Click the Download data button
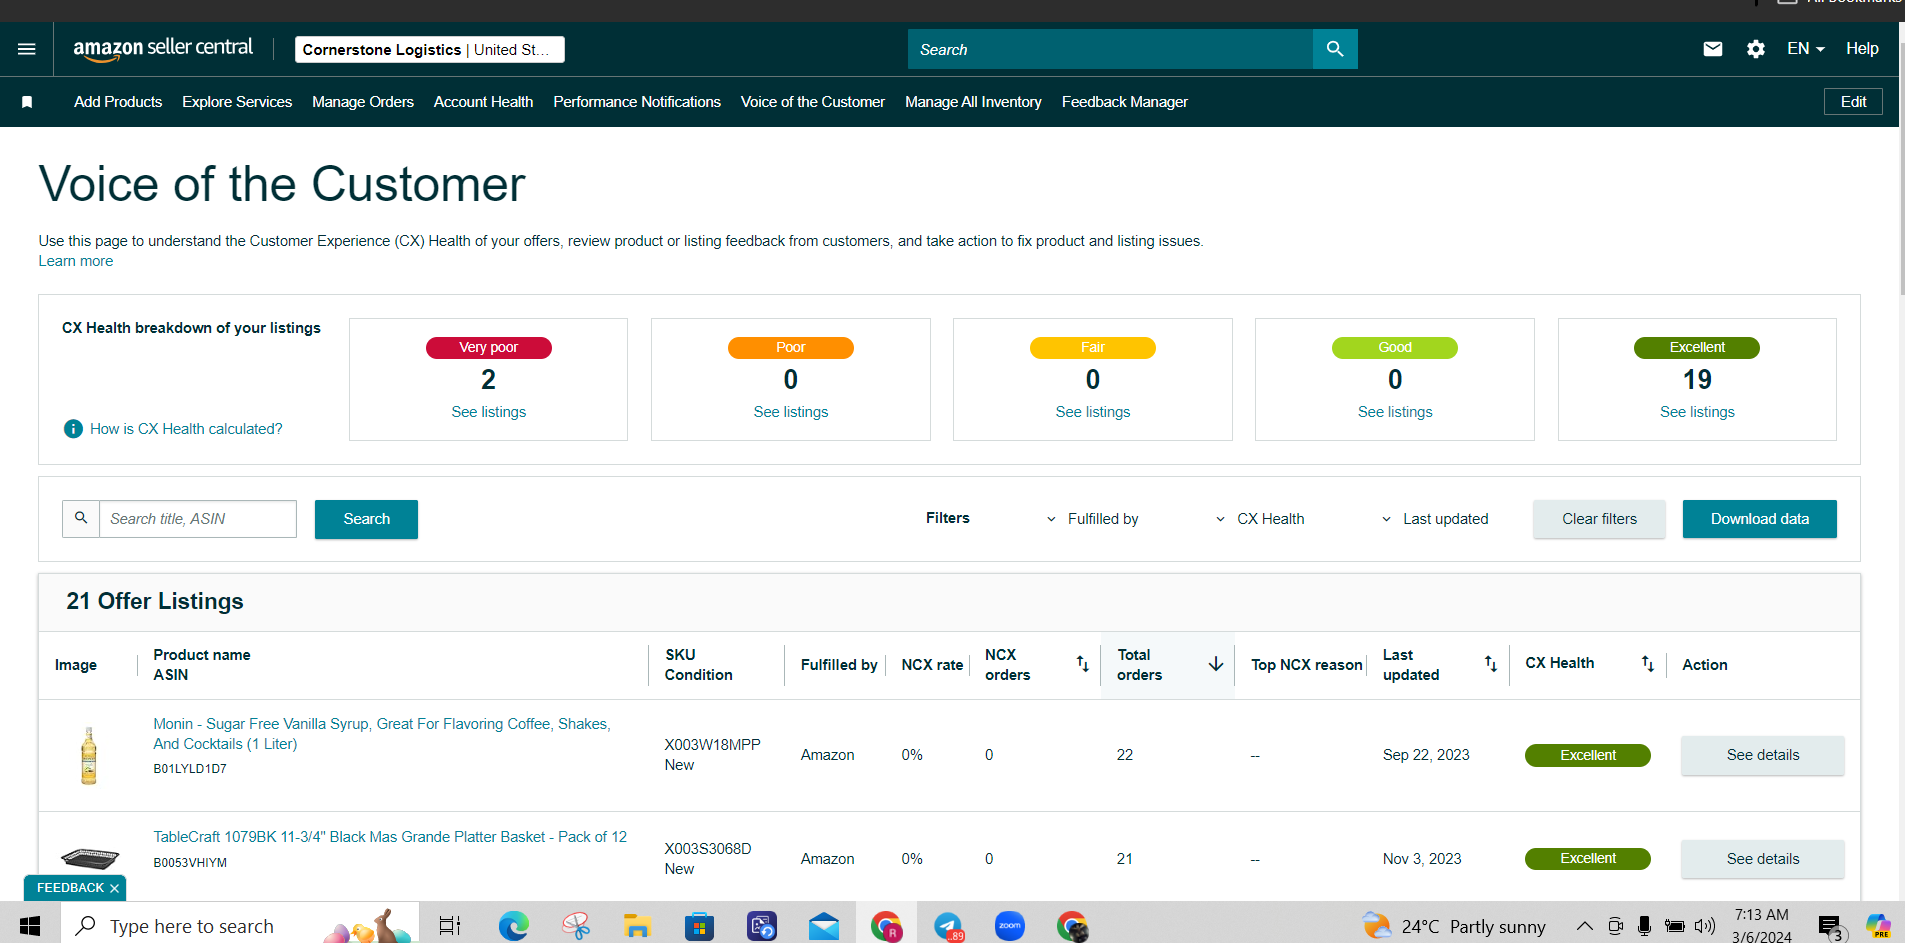Viewport: 1905px width, 943px height. tap(1759, 519)
